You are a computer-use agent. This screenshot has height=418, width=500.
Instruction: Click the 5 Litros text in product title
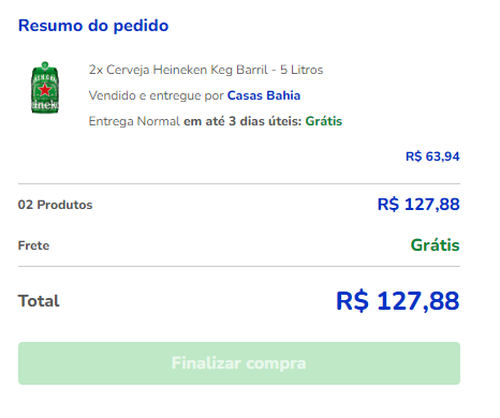tap(301, 70)
